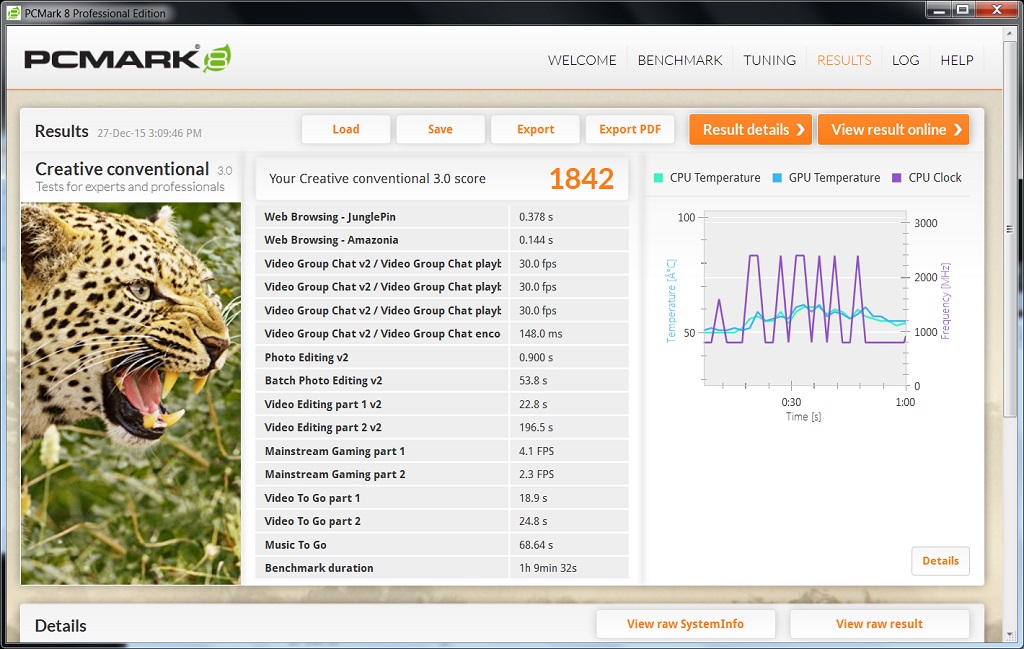Toggle the GPU Temperature legend swatch
Viewport: 1024px width, 649px height.
776,178
